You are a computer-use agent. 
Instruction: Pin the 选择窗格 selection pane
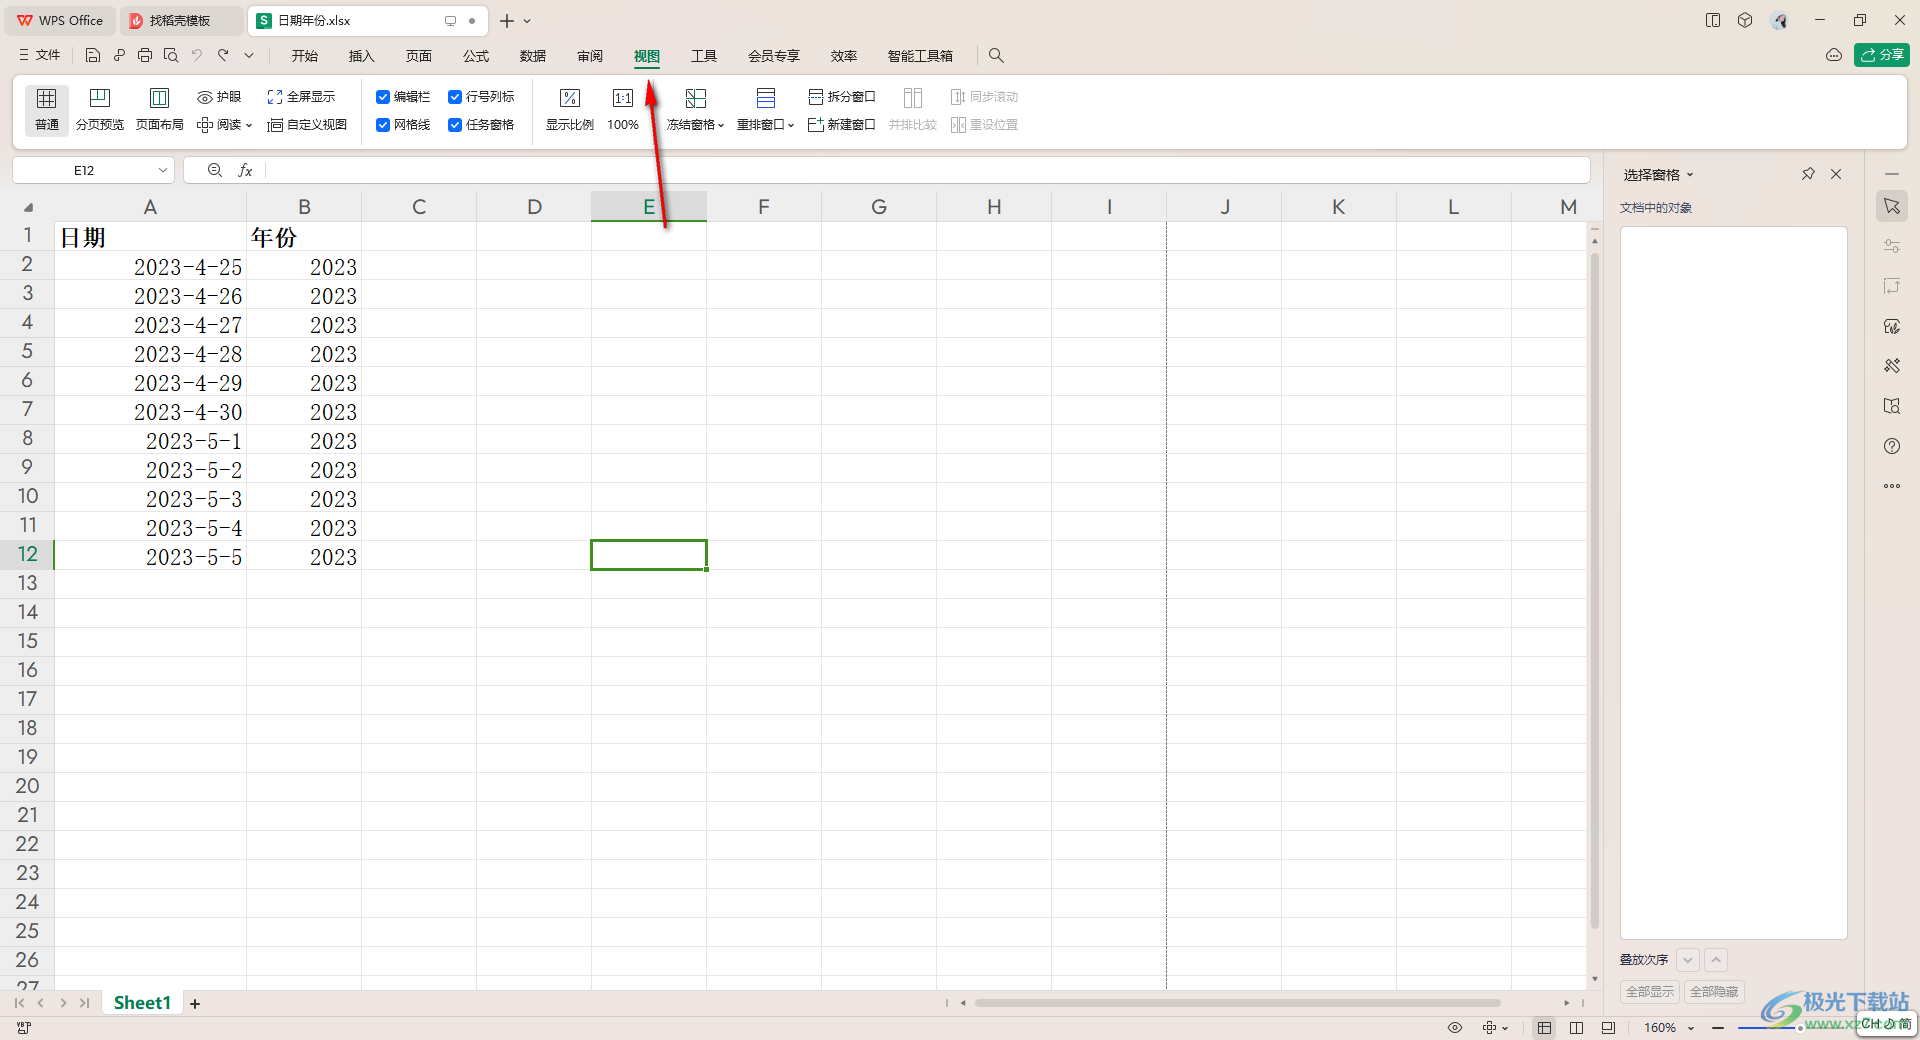(1808, 174)
